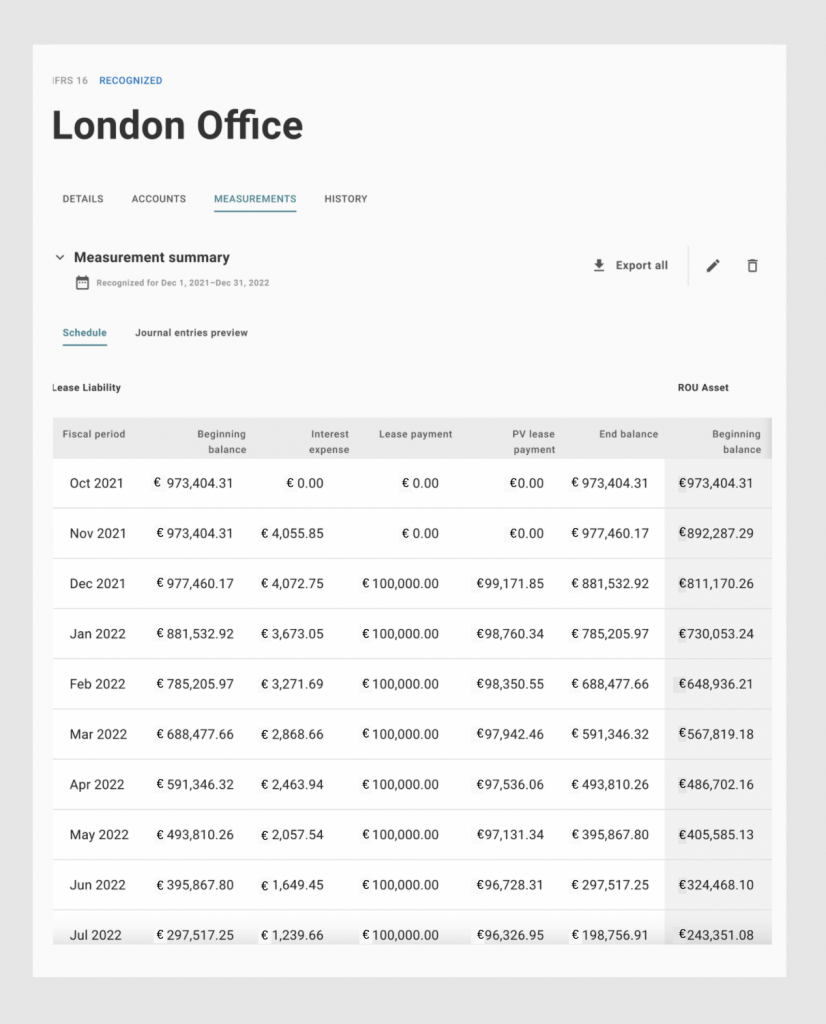This screenshot has width=826, height=1024.
Task: Open the Accounts tab
Action: (x=159, y=199)
